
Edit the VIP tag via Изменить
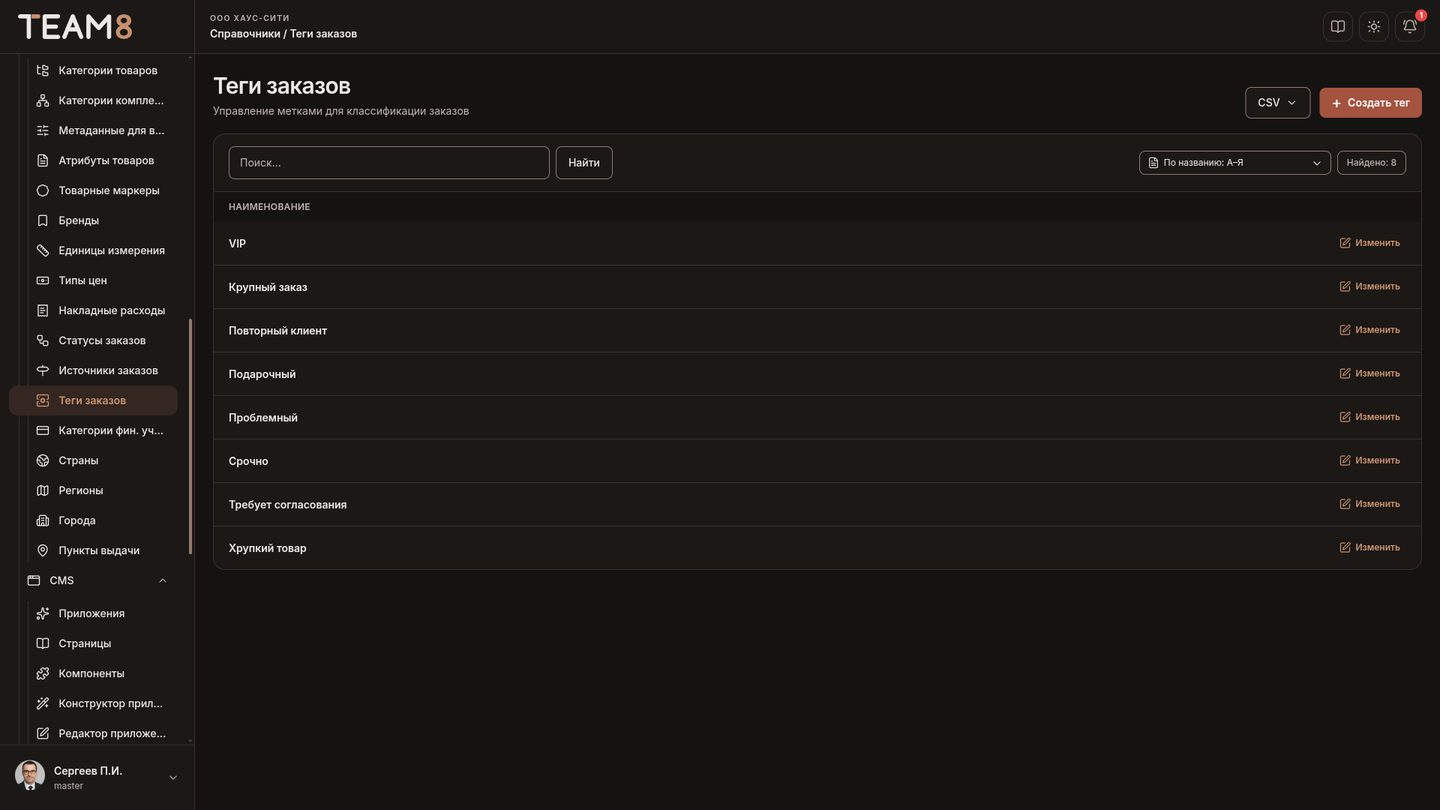click(1370, 243)
